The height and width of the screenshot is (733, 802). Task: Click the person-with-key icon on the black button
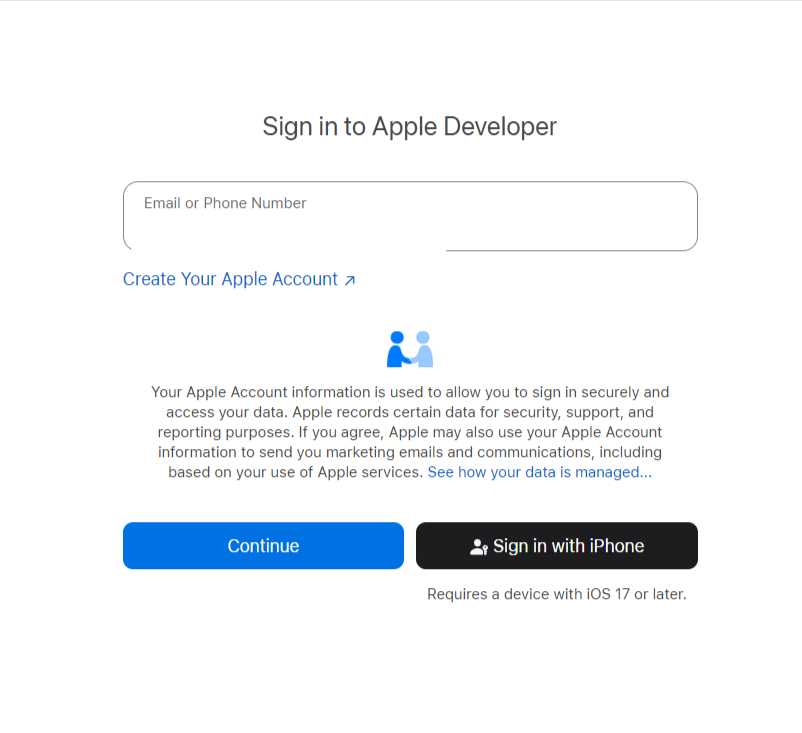pyautogui.click(x=479, y=547)
